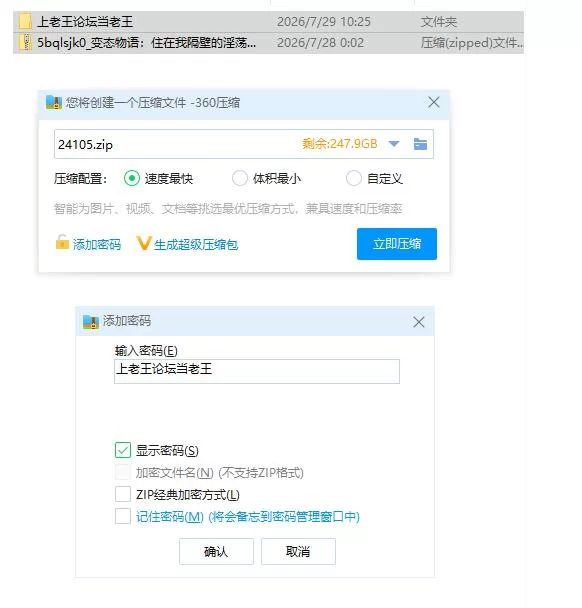This screenshot has width=582, height=608.
Task: Check the 记住密码(M) checkbox
Action: (x=123, y=516)
